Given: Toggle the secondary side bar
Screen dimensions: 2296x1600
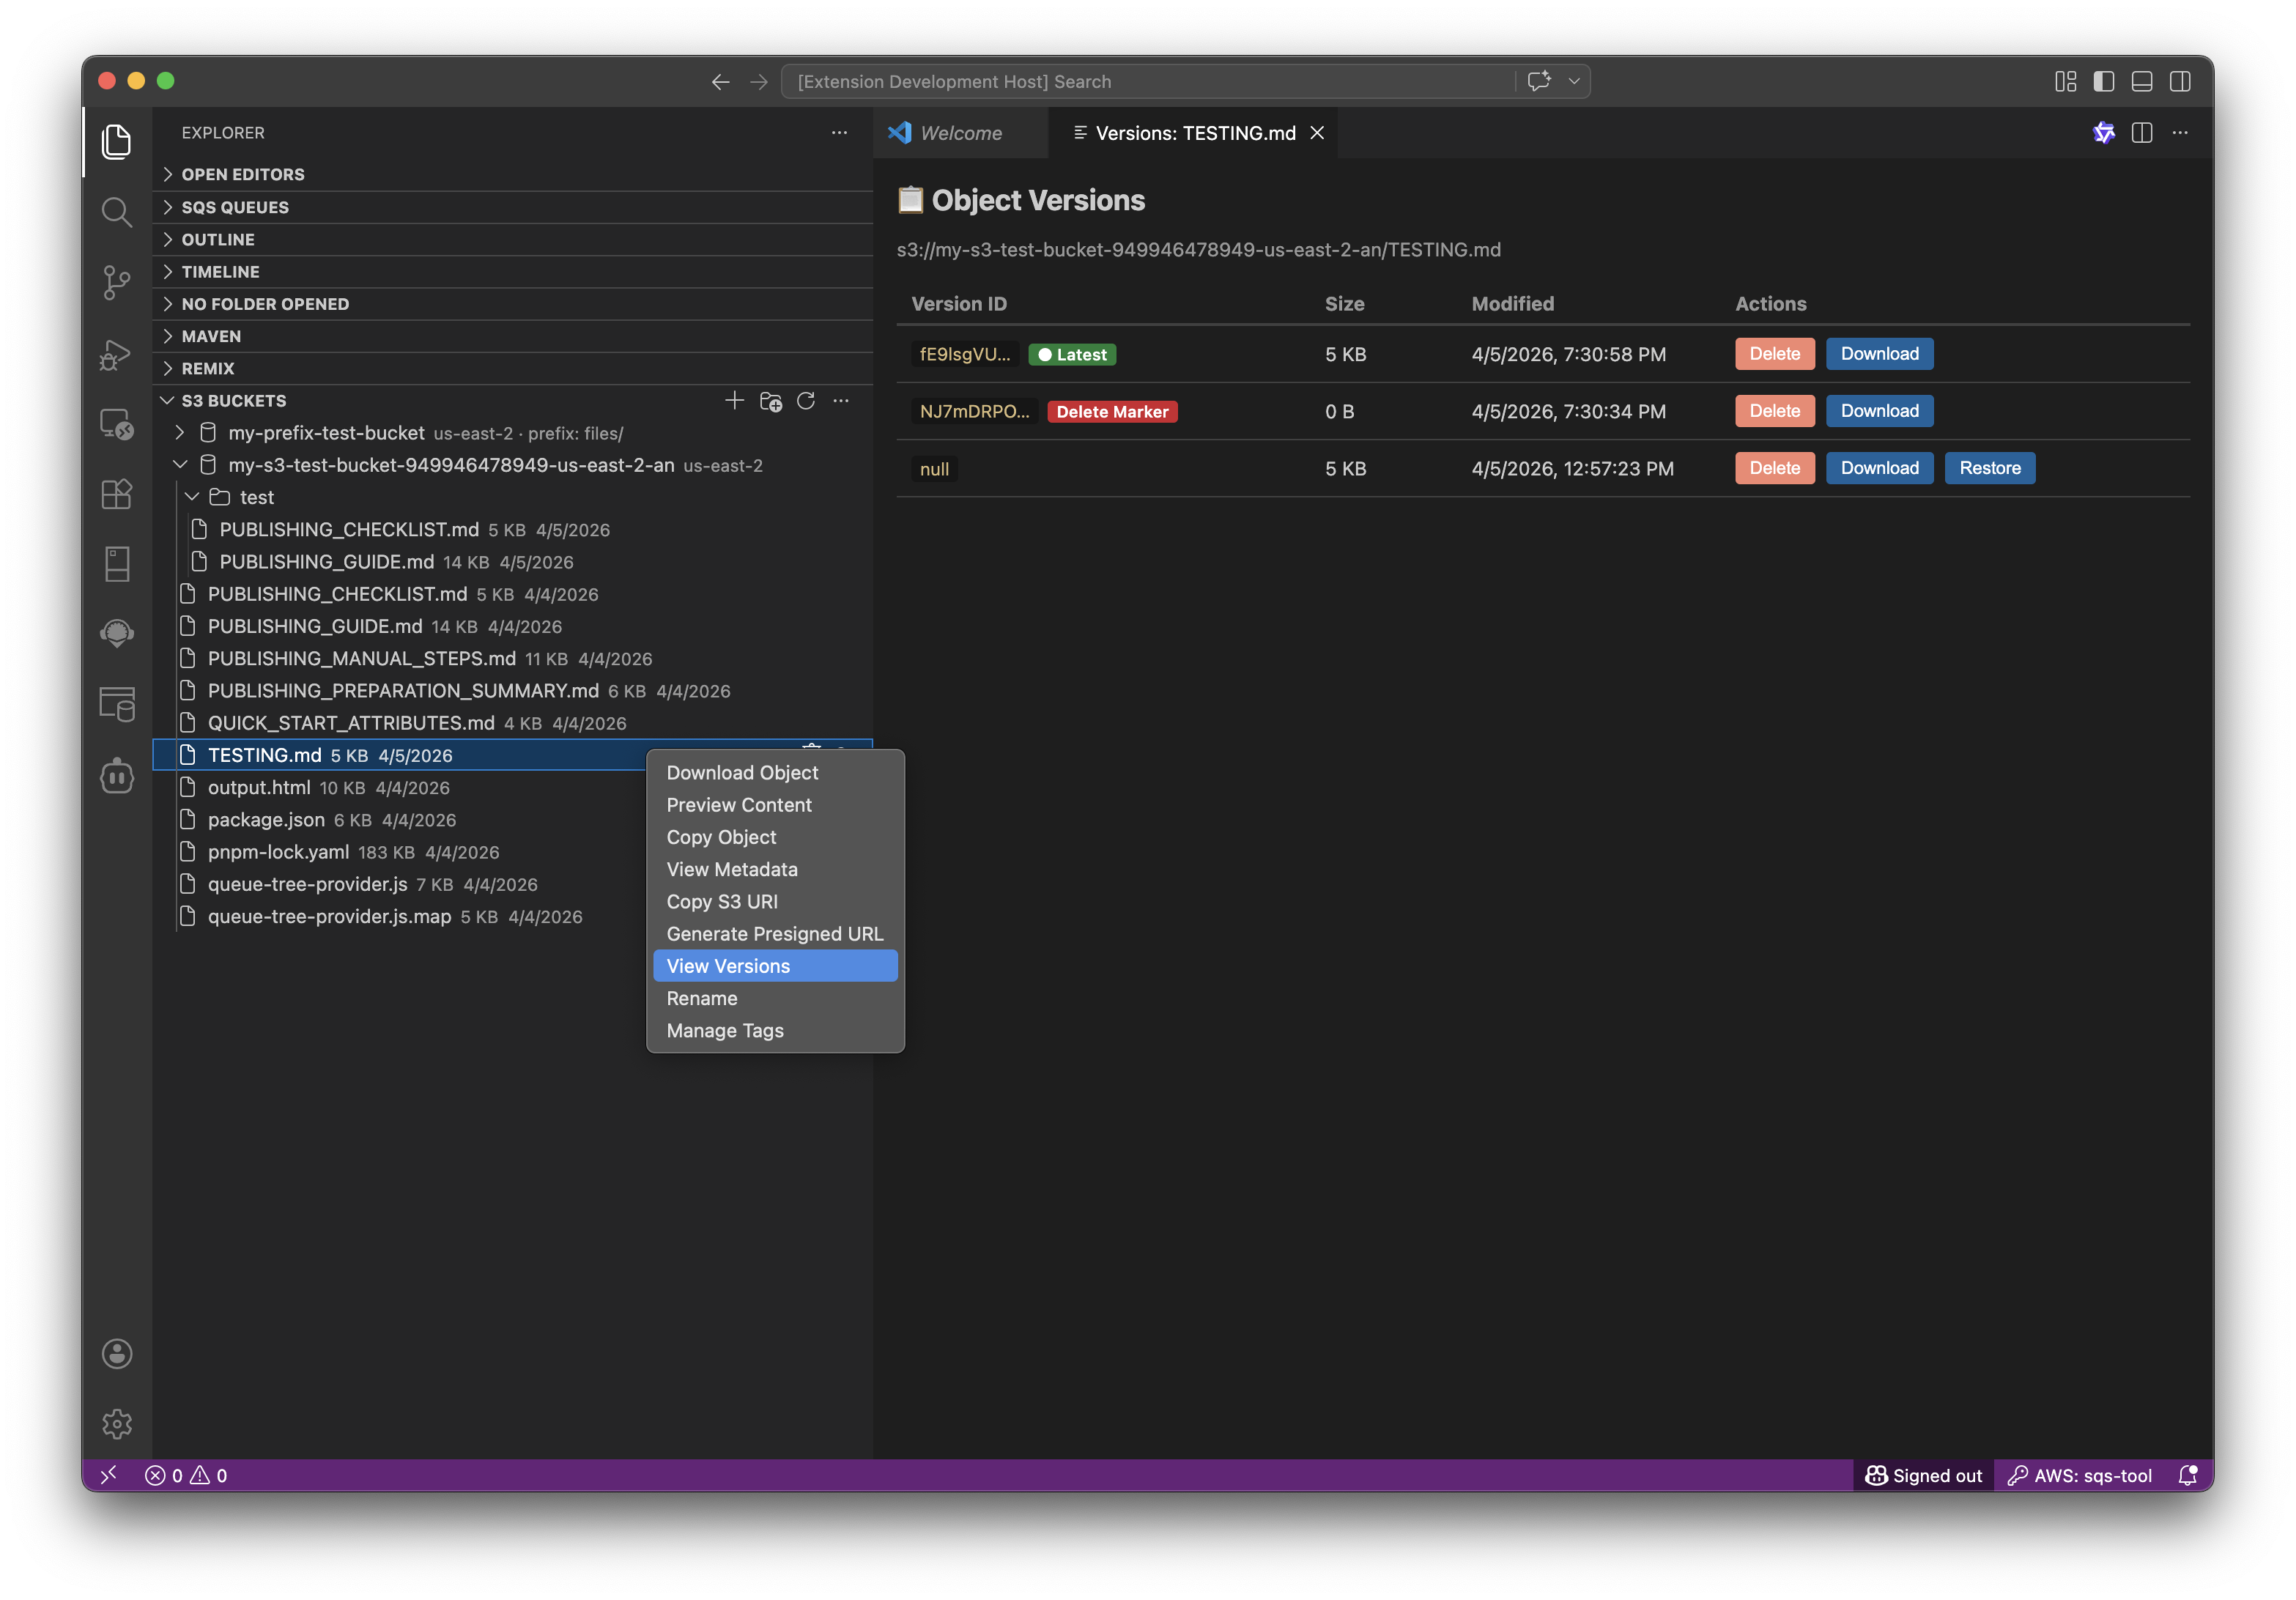Looking at the screenshot, I should tap(2180, 82).
